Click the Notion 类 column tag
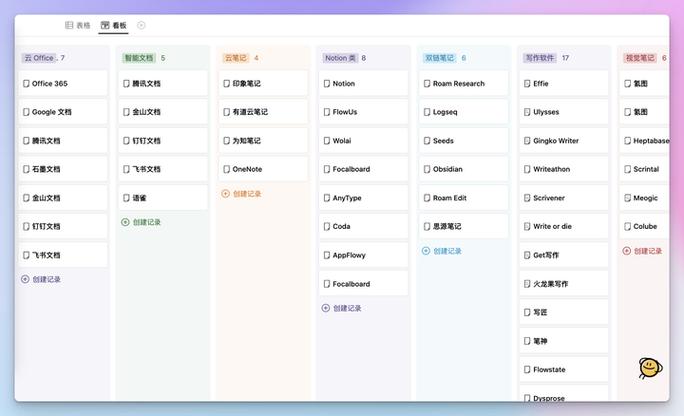The image size is (684, 416). tap(340, 58)
